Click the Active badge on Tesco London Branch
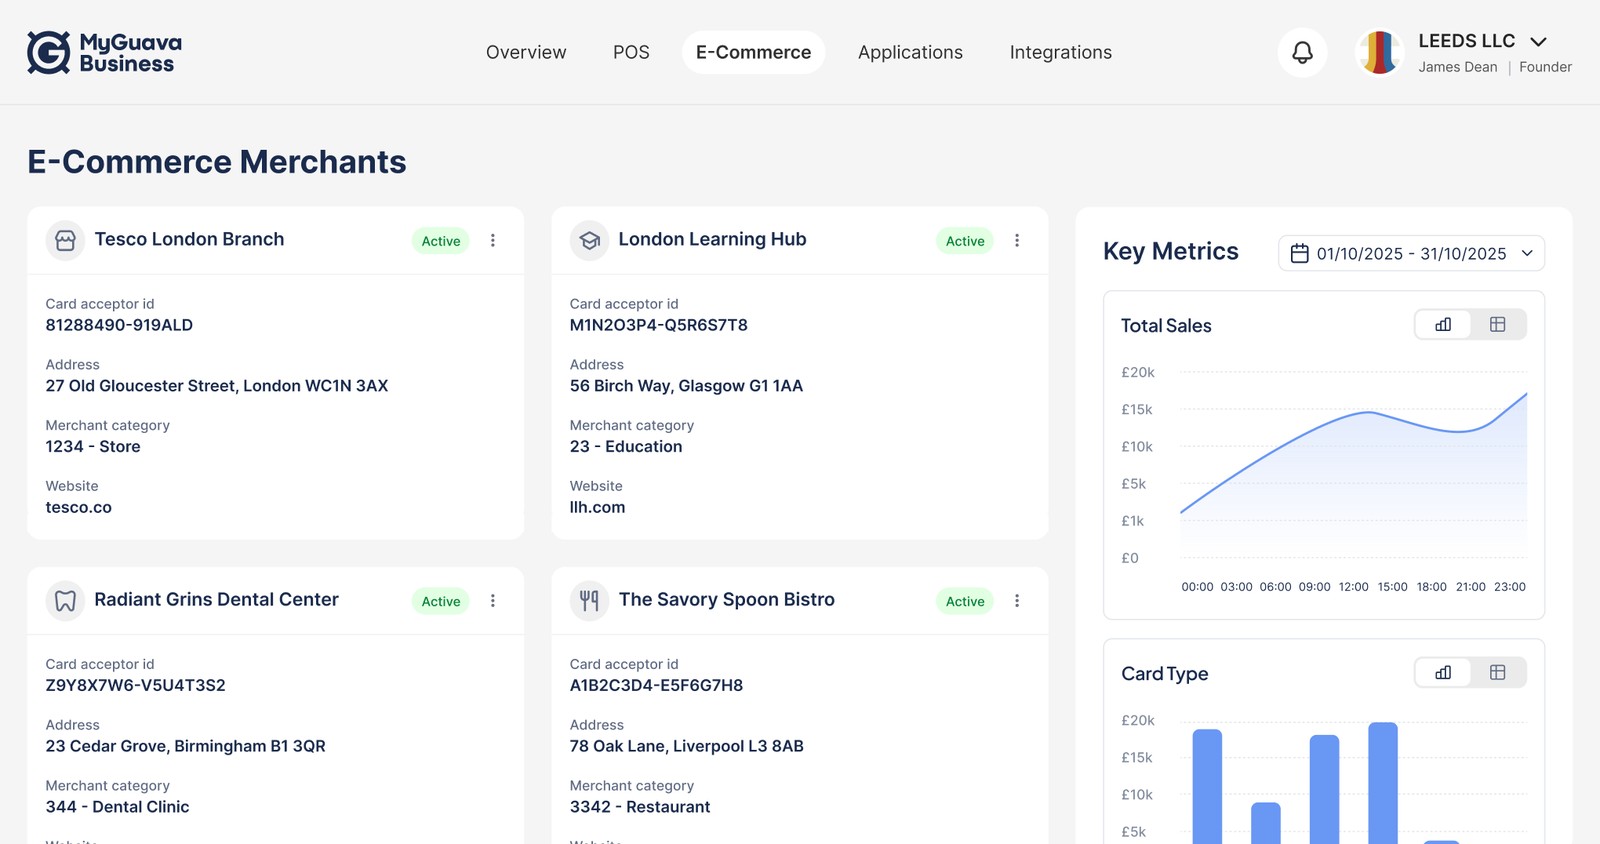This screenshot has width=1600, height=844. point(441,241)
